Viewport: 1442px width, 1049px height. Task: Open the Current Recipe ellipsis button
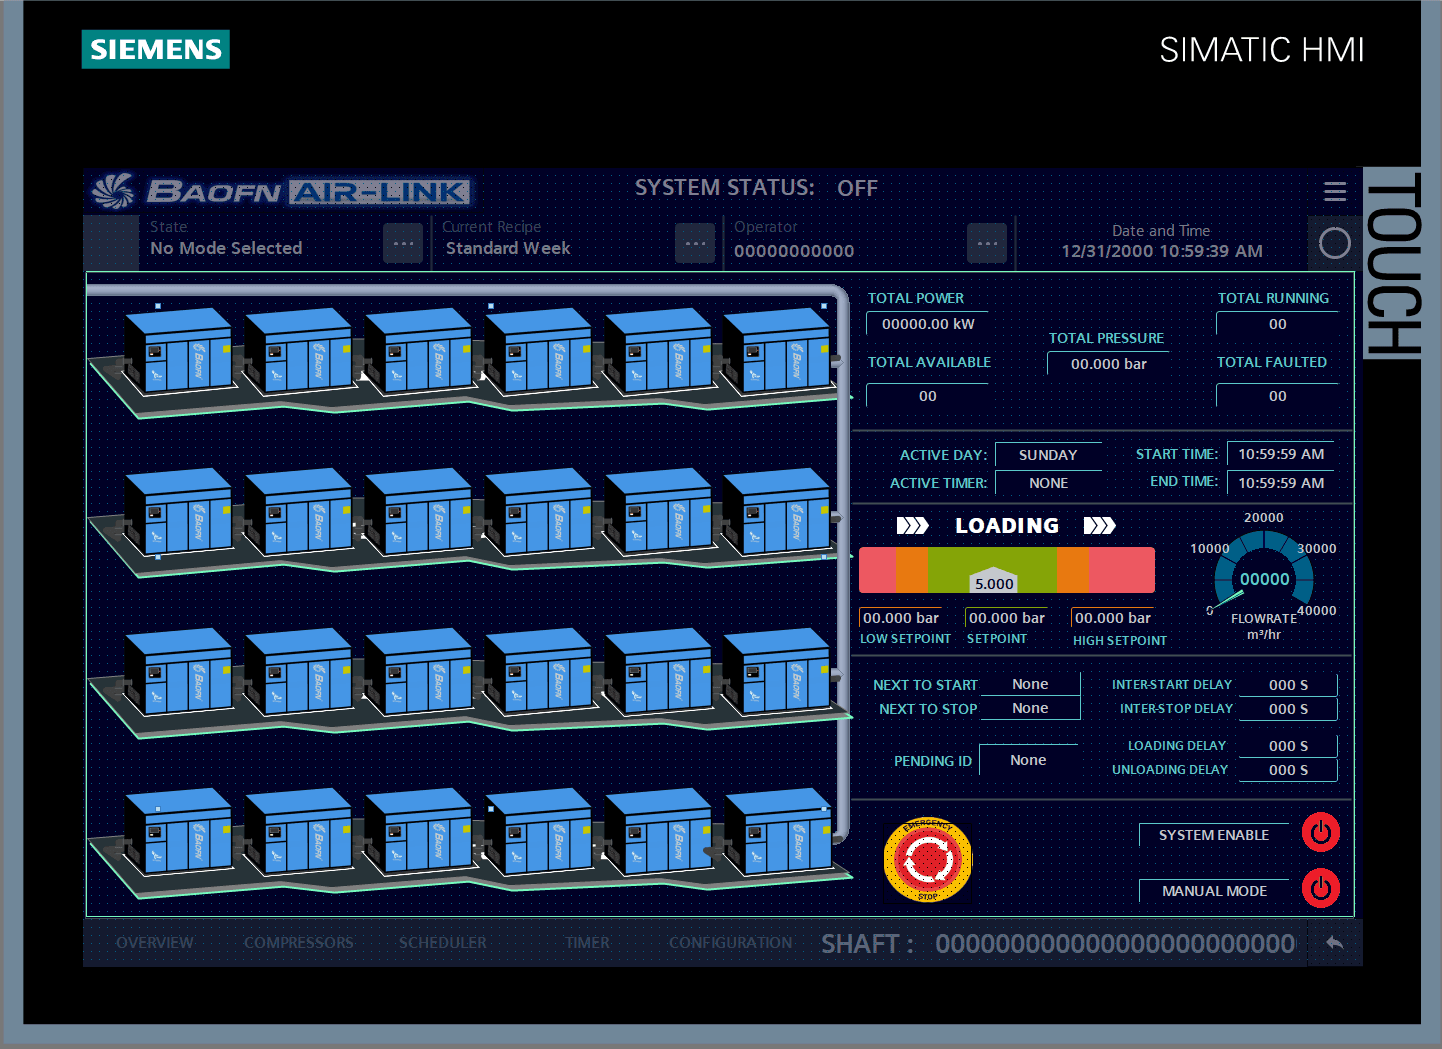point(695,243)
